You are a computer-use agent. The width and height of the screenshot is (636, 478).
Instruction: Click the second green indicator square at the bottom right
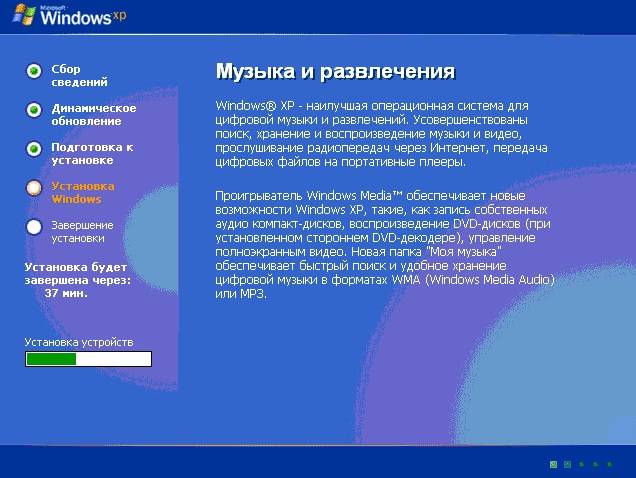tap(567, 464)
